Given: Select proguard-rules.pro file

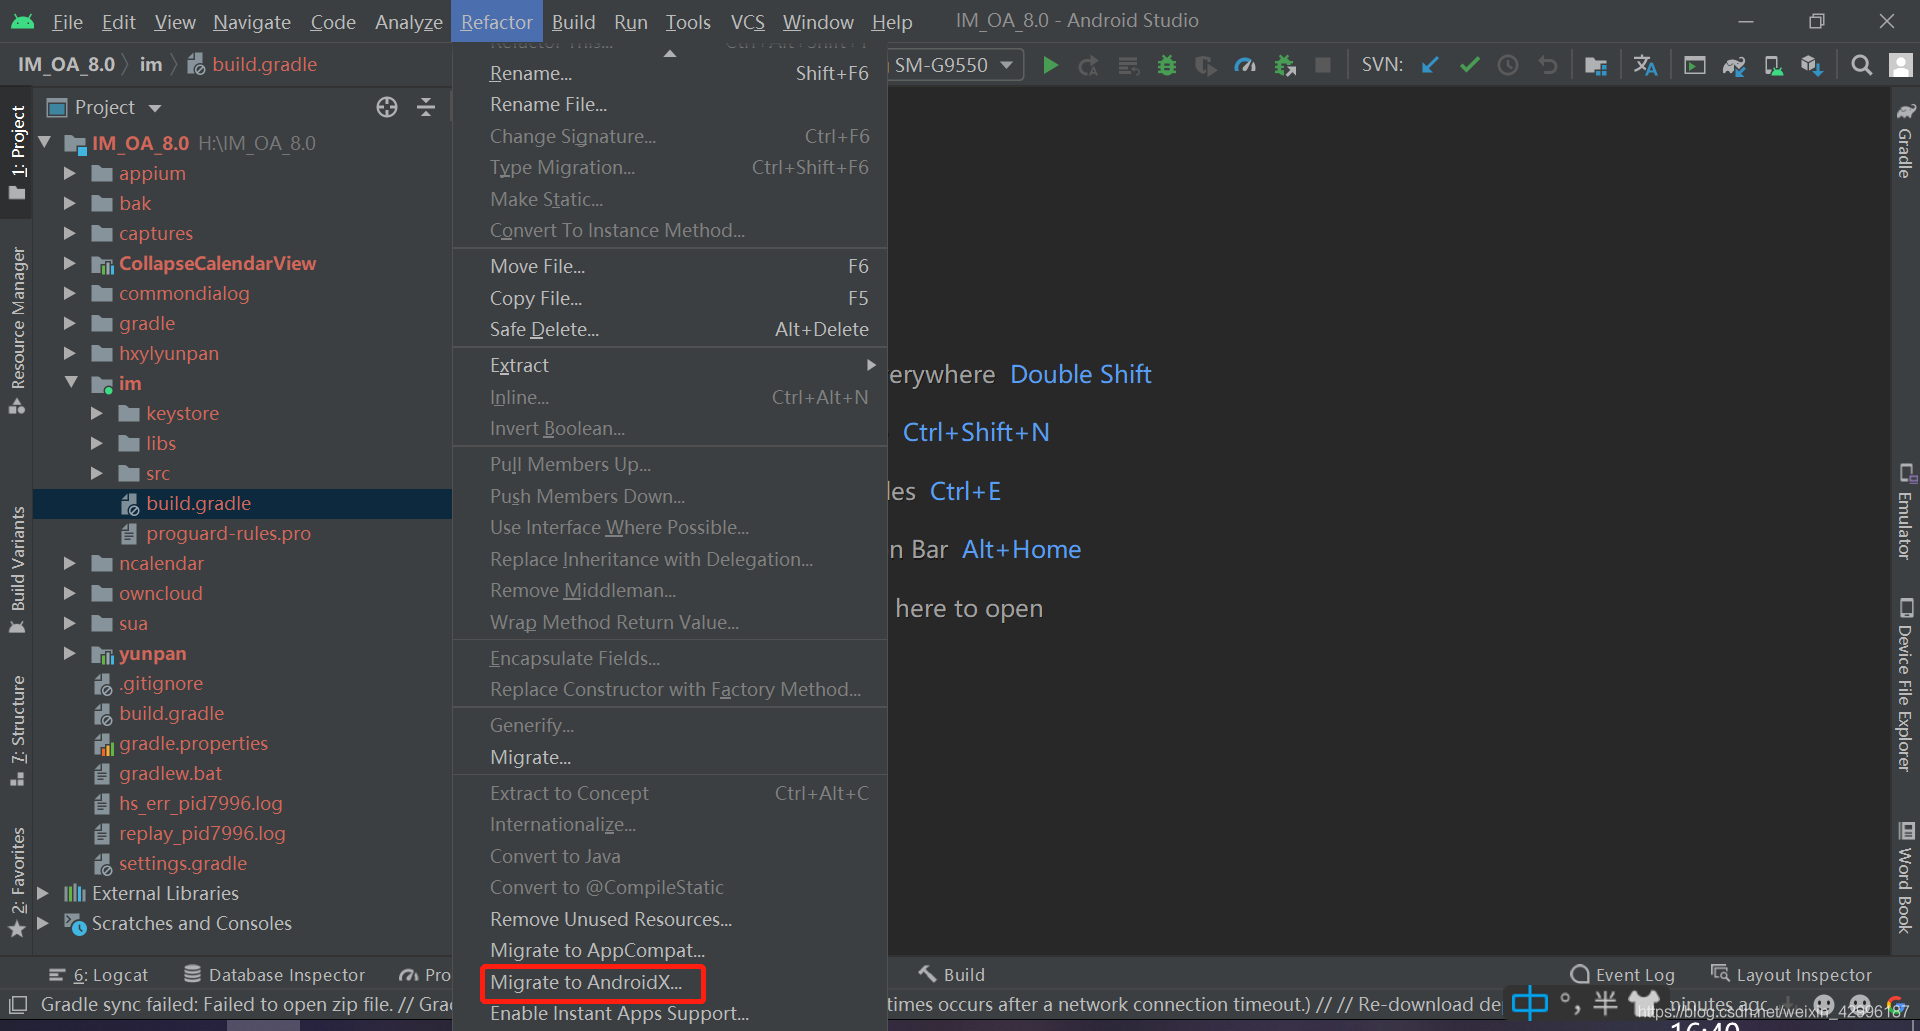Looking at the screenshot, I should coord(228,533).
